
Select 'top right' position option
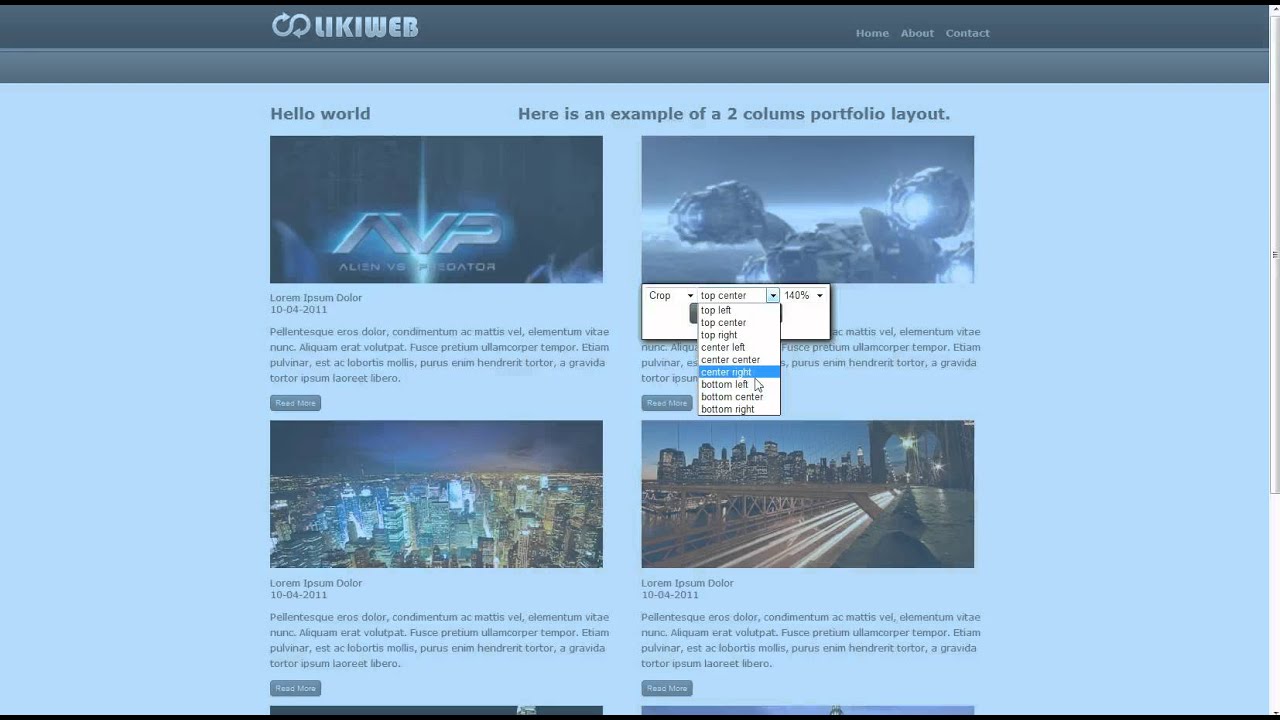pyautogui.click(x=739, y=335)
